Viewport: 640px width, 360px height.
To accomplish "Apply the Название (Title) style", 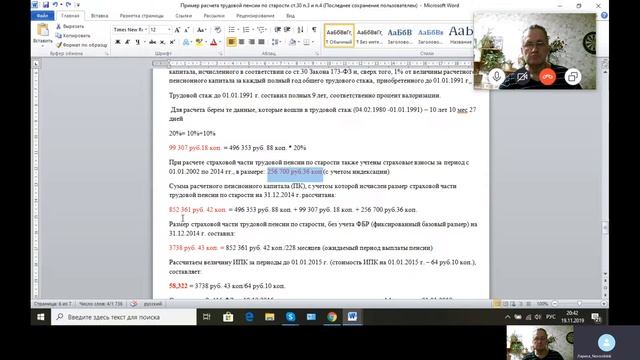I will click(460, 36).
